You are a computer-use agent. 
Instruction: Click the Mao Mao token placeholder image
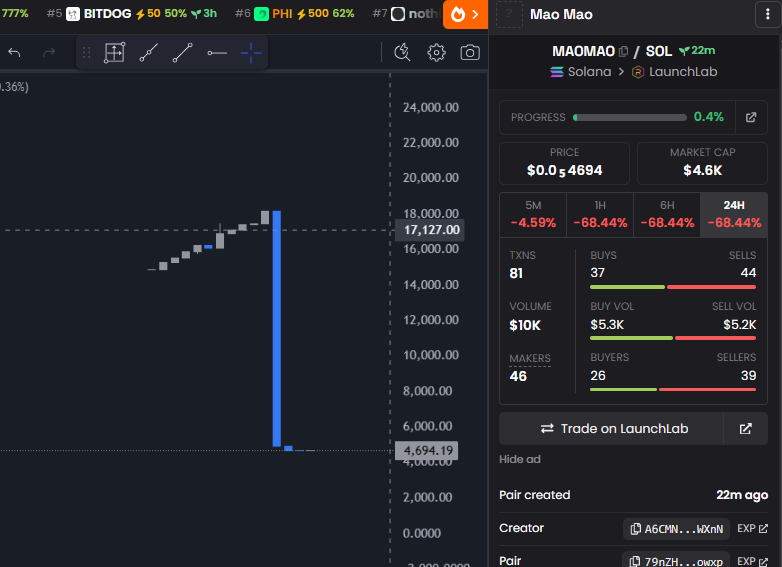point(509,14)
